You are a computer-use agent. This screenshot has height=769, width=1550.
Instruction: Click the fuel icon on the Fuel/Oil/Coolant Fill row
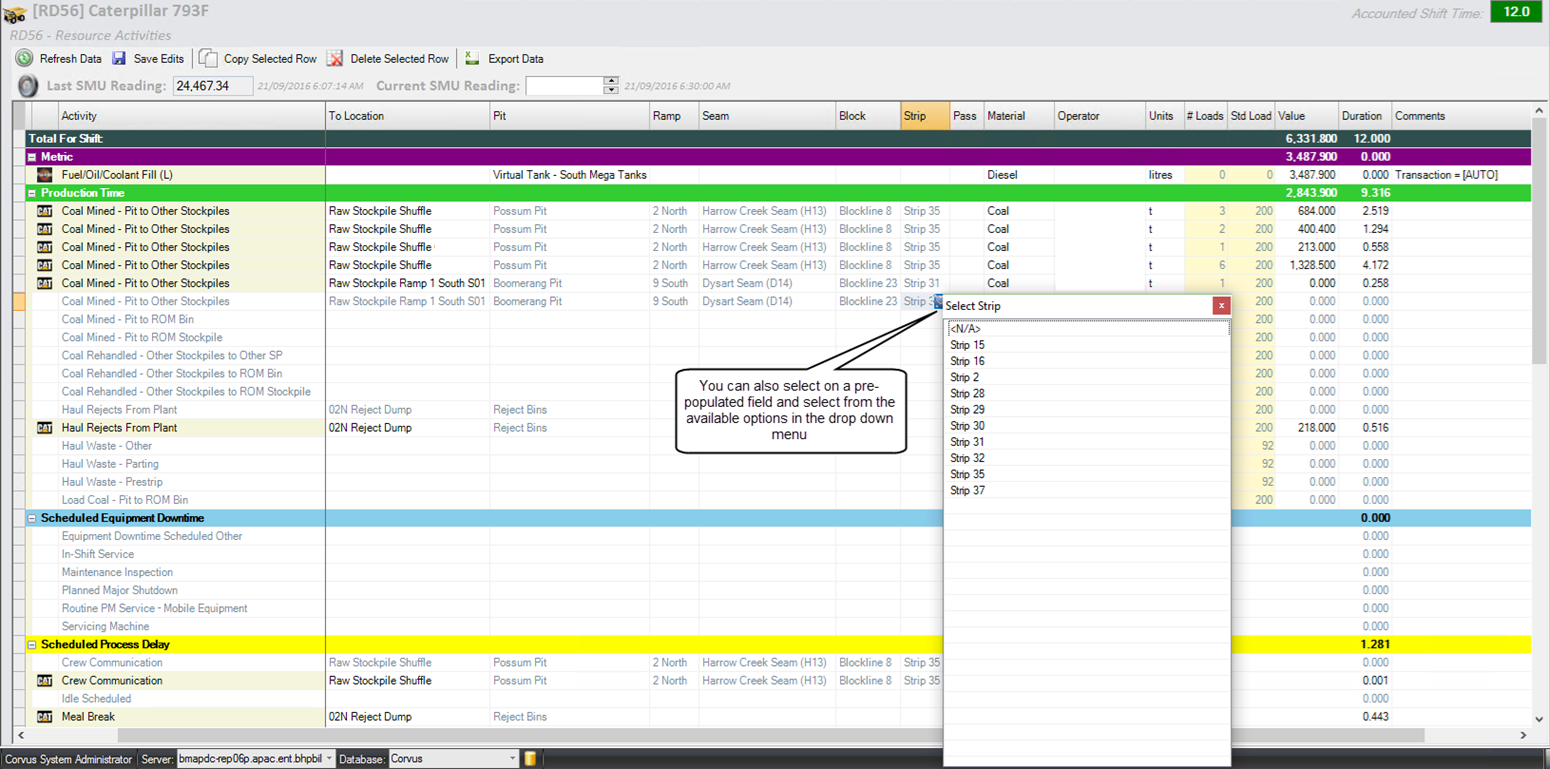(x=44, y=175)
